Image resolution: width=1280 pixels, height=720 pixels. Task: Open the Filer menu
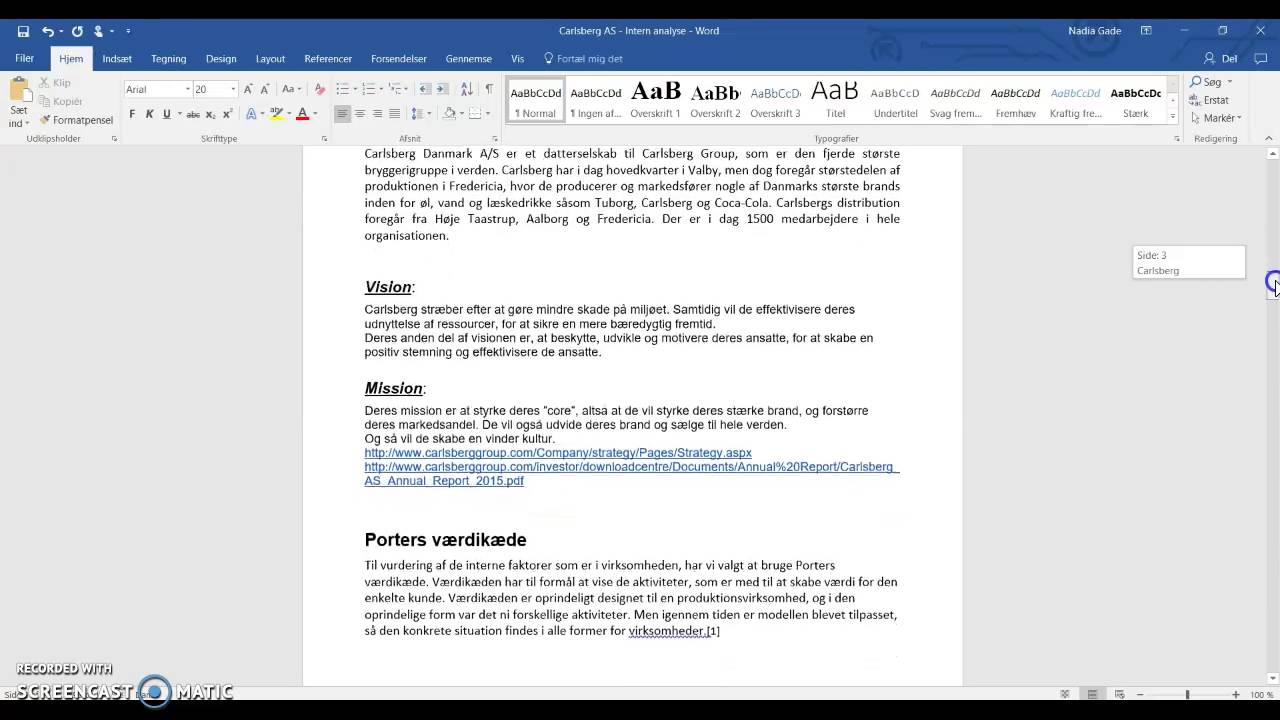pos(24,59)
